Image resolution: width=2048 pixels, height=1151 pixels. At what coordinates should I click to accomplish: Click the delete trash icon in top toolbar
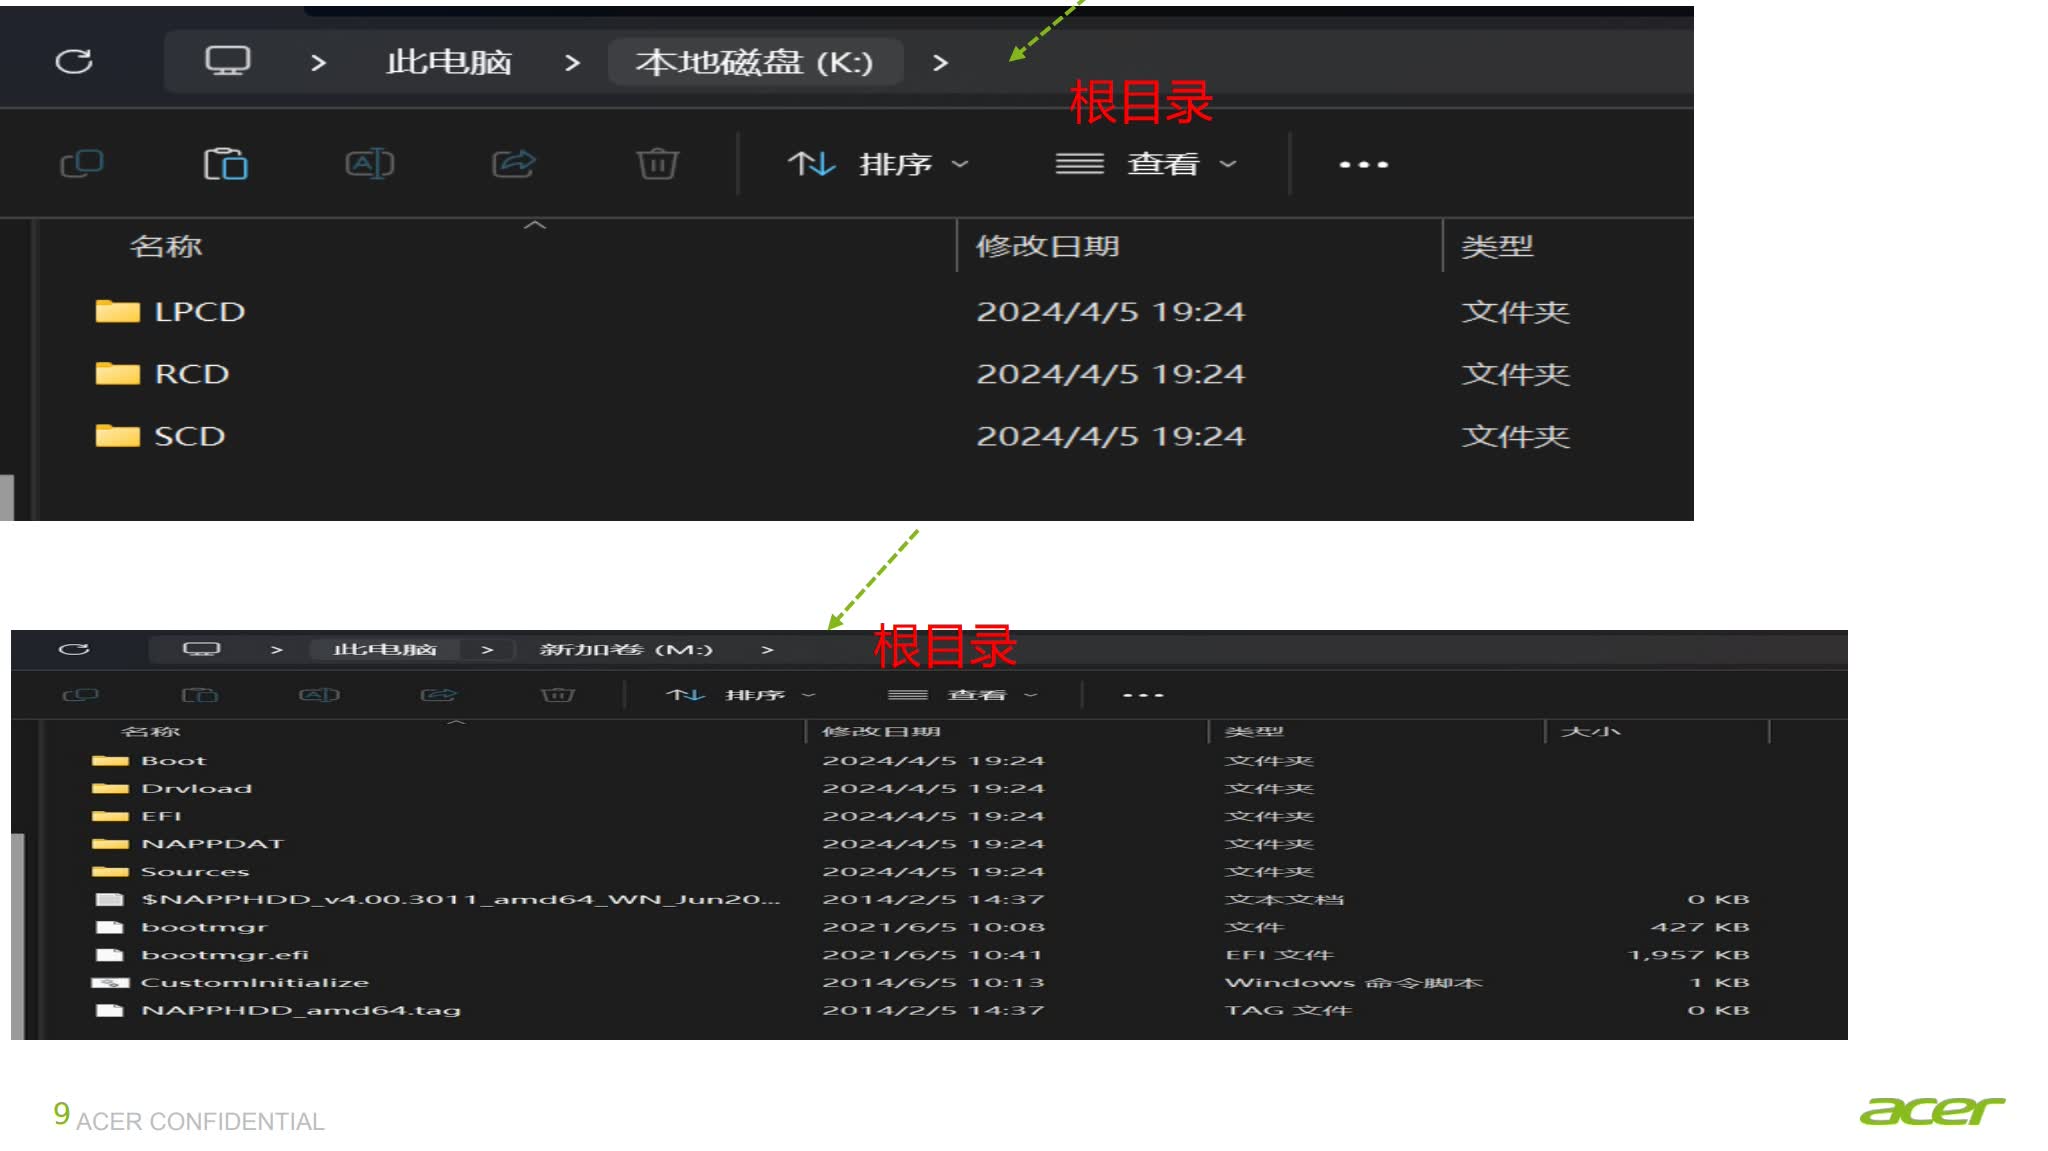657,164
